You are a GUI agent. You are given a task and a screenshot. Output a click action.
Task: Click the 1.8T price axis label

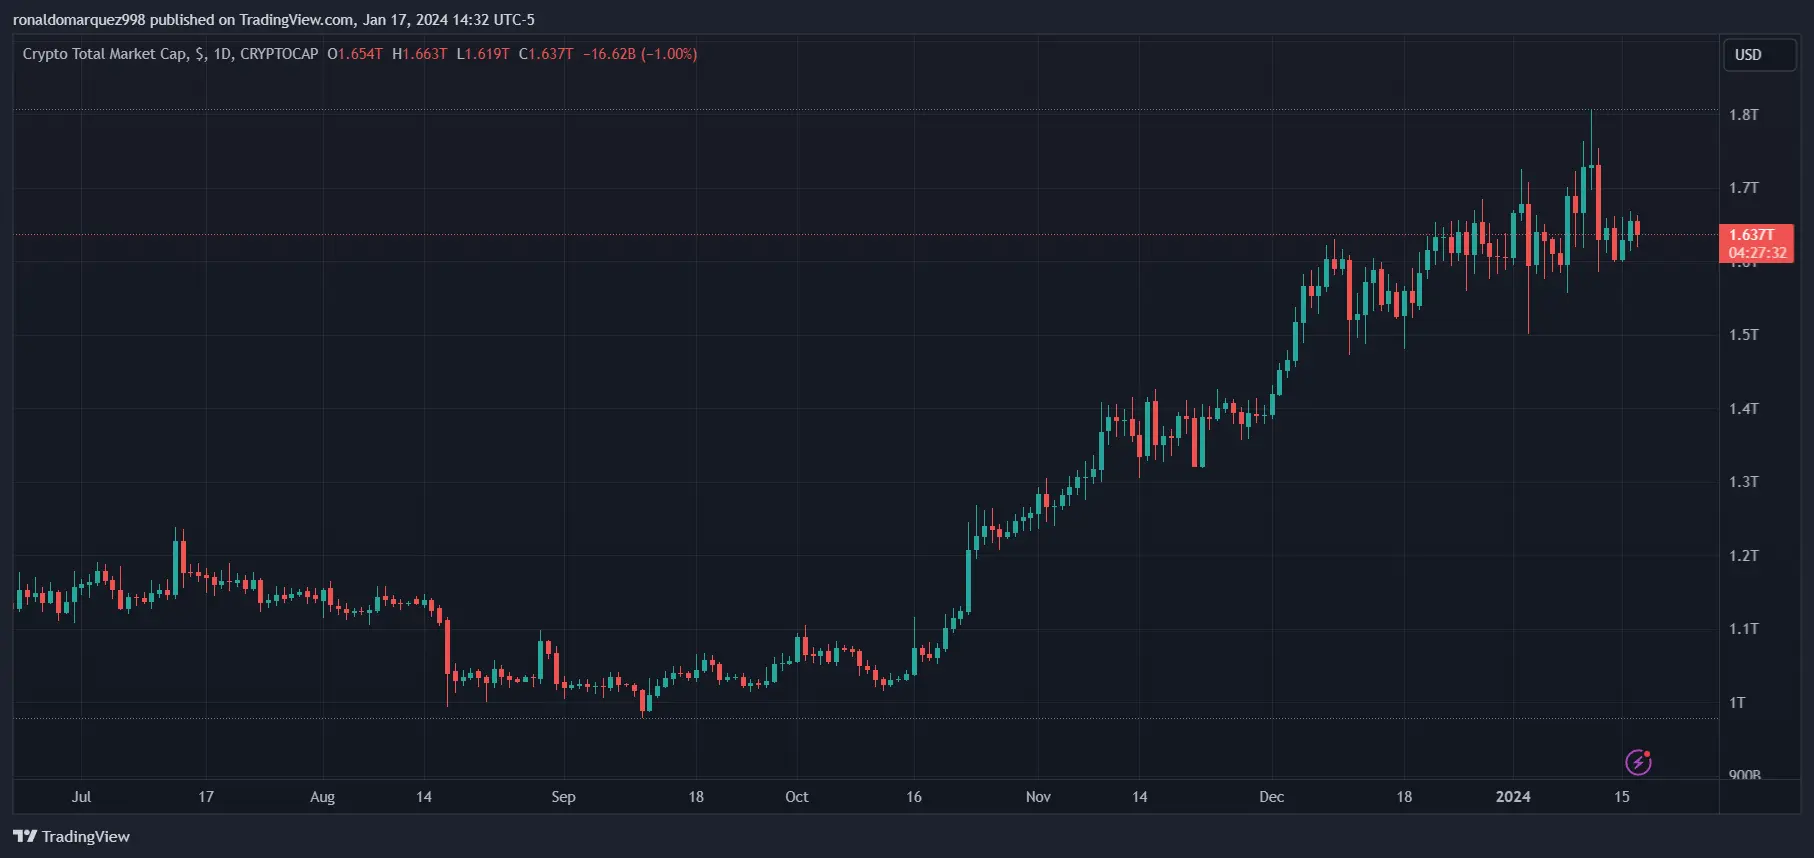click(x=1744, y=115)
